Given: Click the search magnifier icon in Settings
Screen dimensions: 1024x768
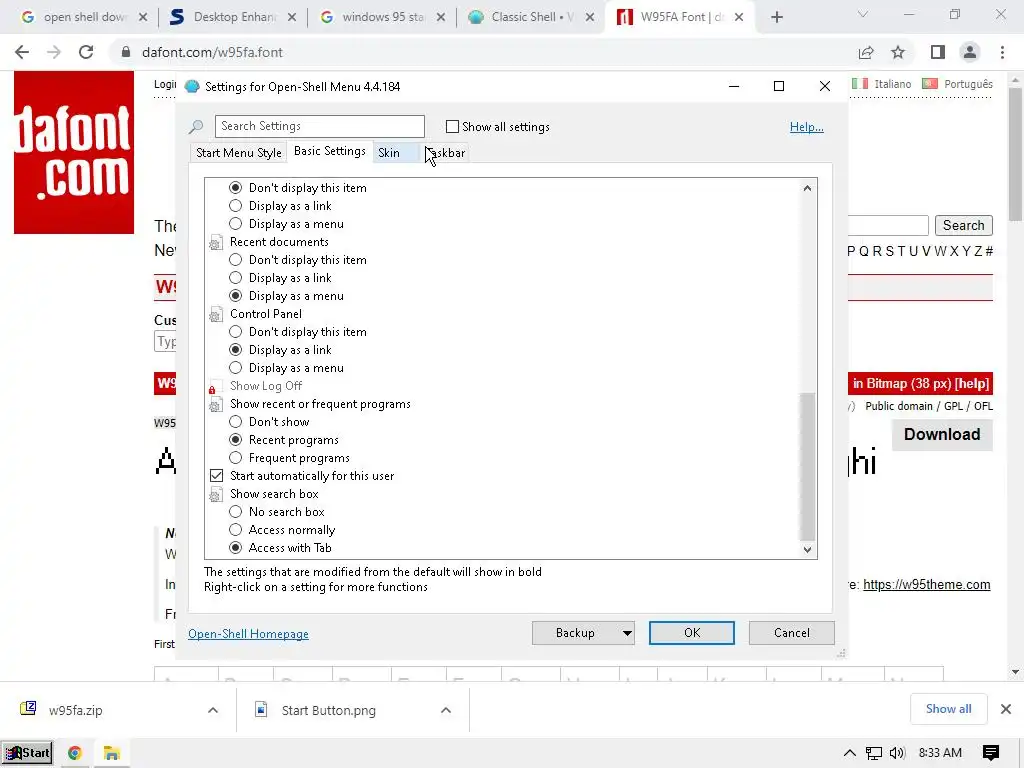Looking at the screenshot, I should click(196, 127).
